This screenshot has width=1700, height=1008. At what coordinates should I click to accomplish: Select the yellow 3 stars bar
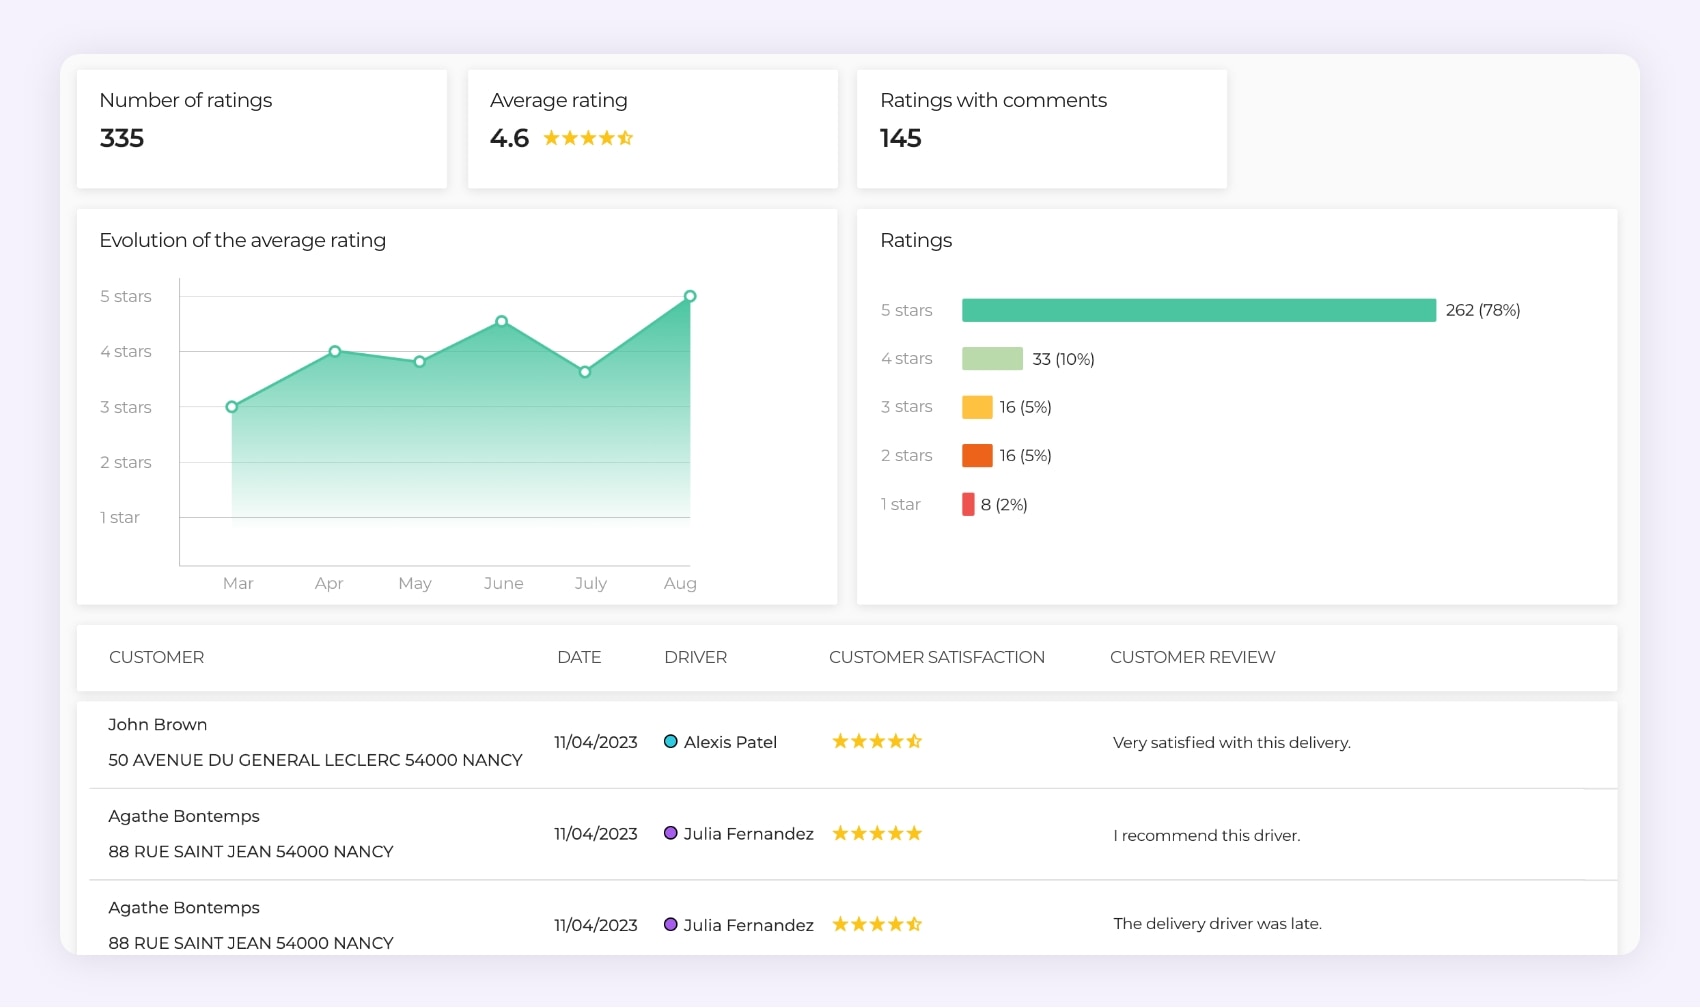click(977, 407)
